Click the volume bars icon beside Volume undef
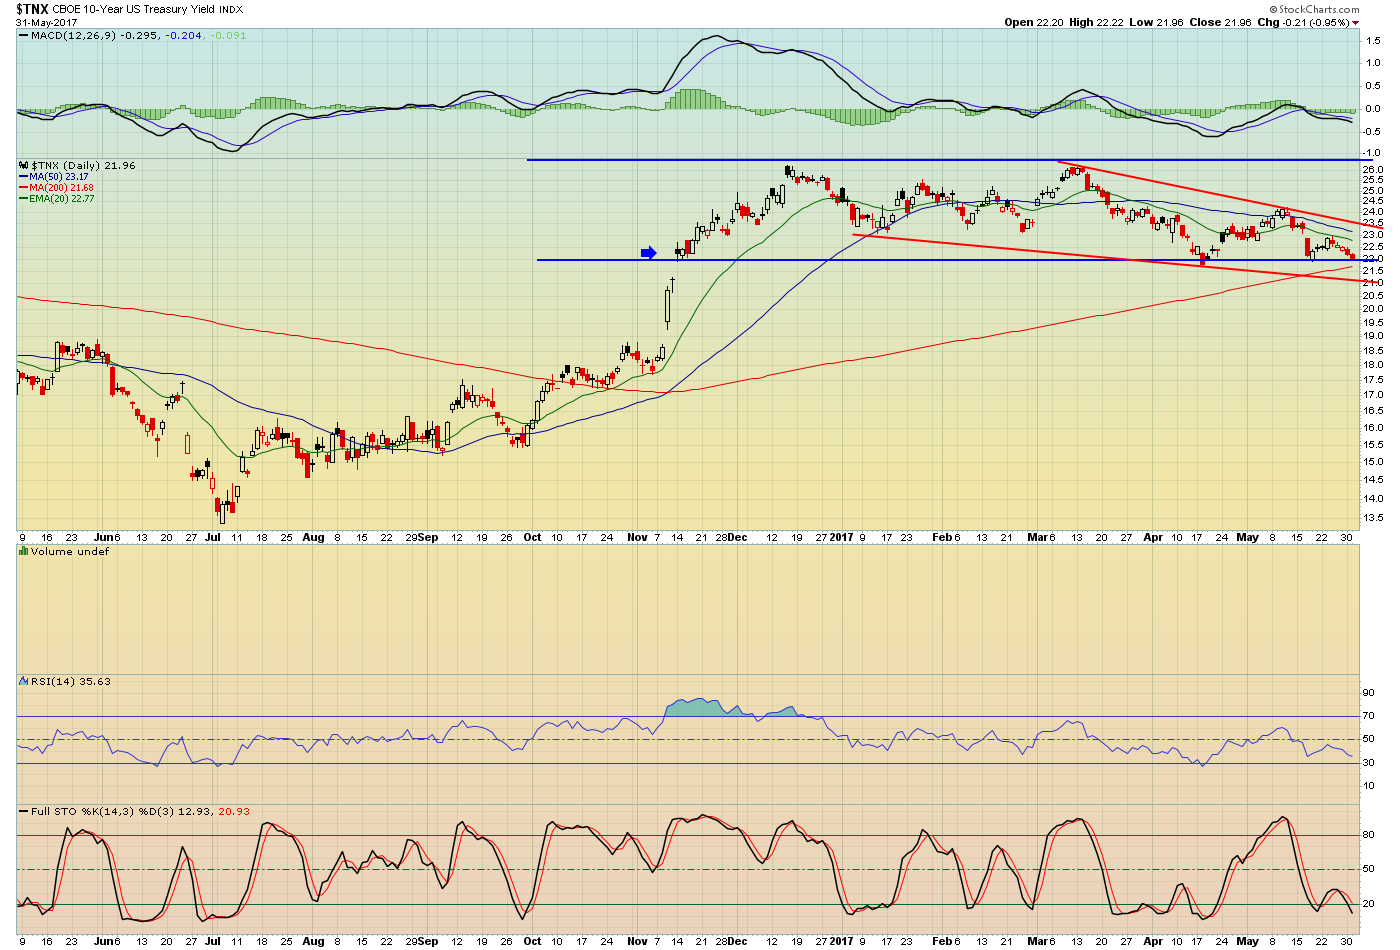 pos(24,551)
